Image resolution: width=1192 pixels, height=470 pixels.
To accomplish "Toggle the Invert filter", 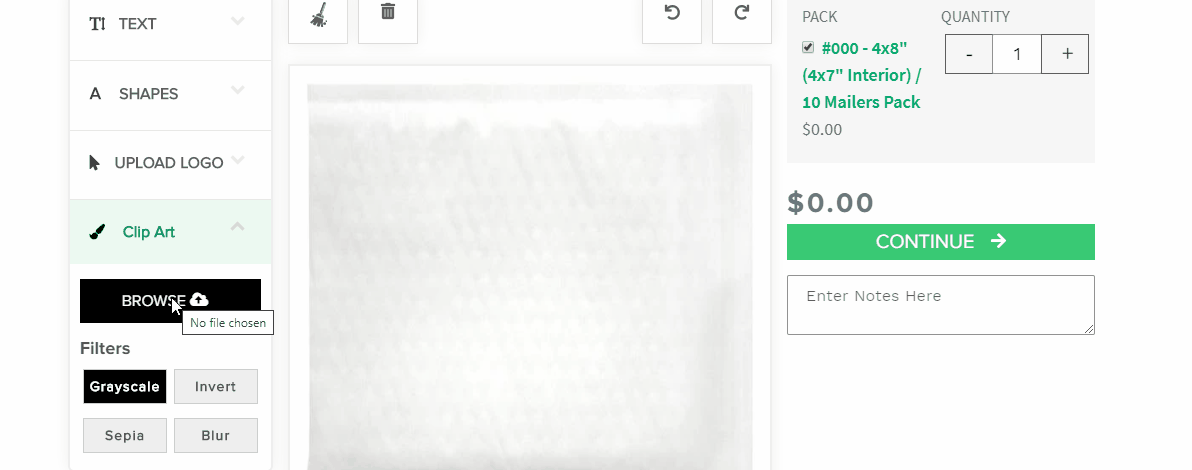I will click(216, 386).
